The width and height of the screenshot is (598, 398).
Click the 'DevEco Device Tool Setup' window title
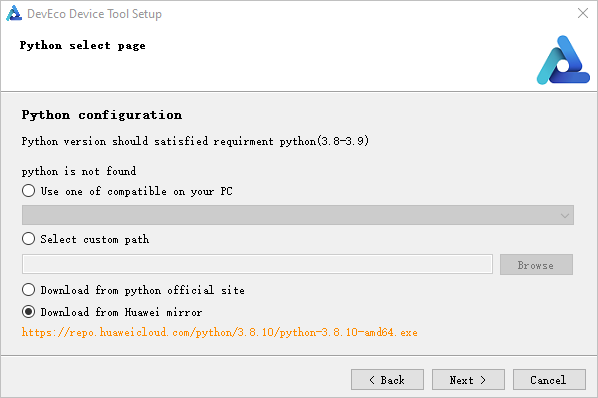[x=94, y=14]
